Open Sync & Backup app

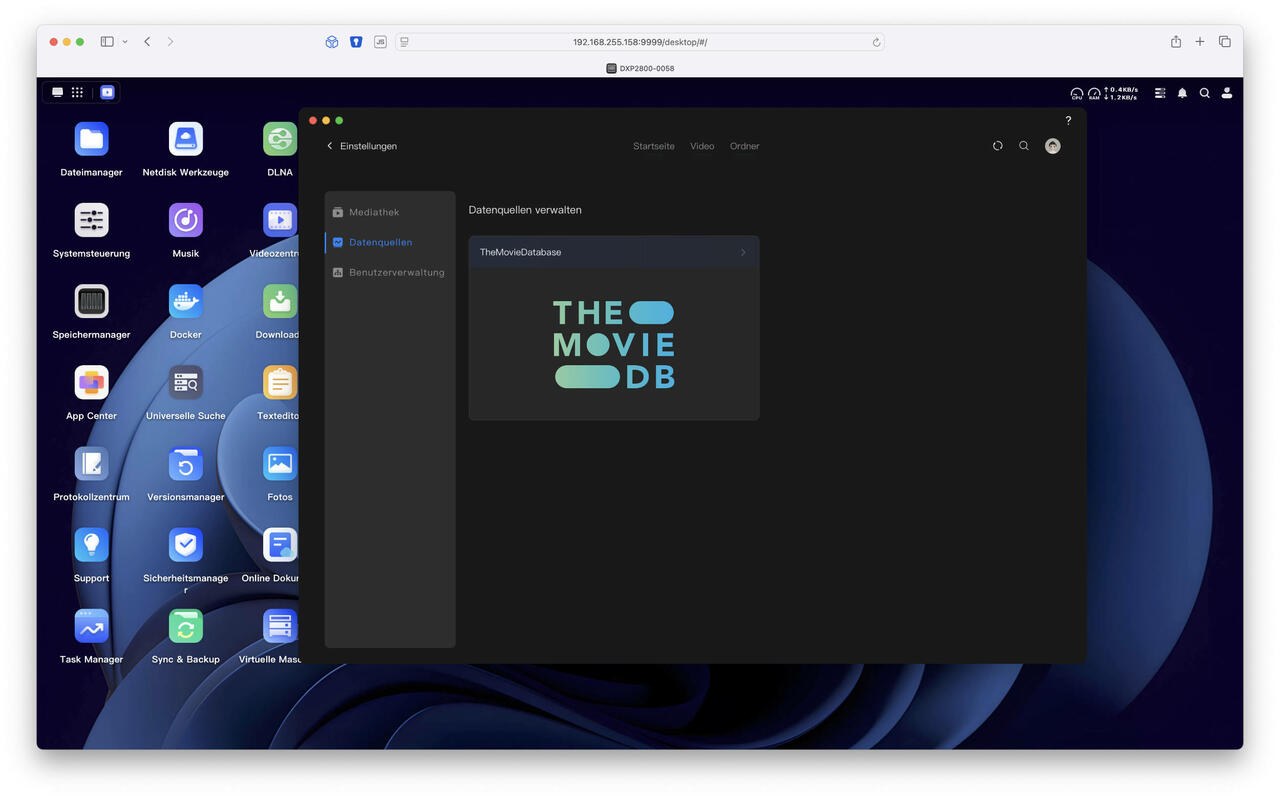tap(185, 627)
